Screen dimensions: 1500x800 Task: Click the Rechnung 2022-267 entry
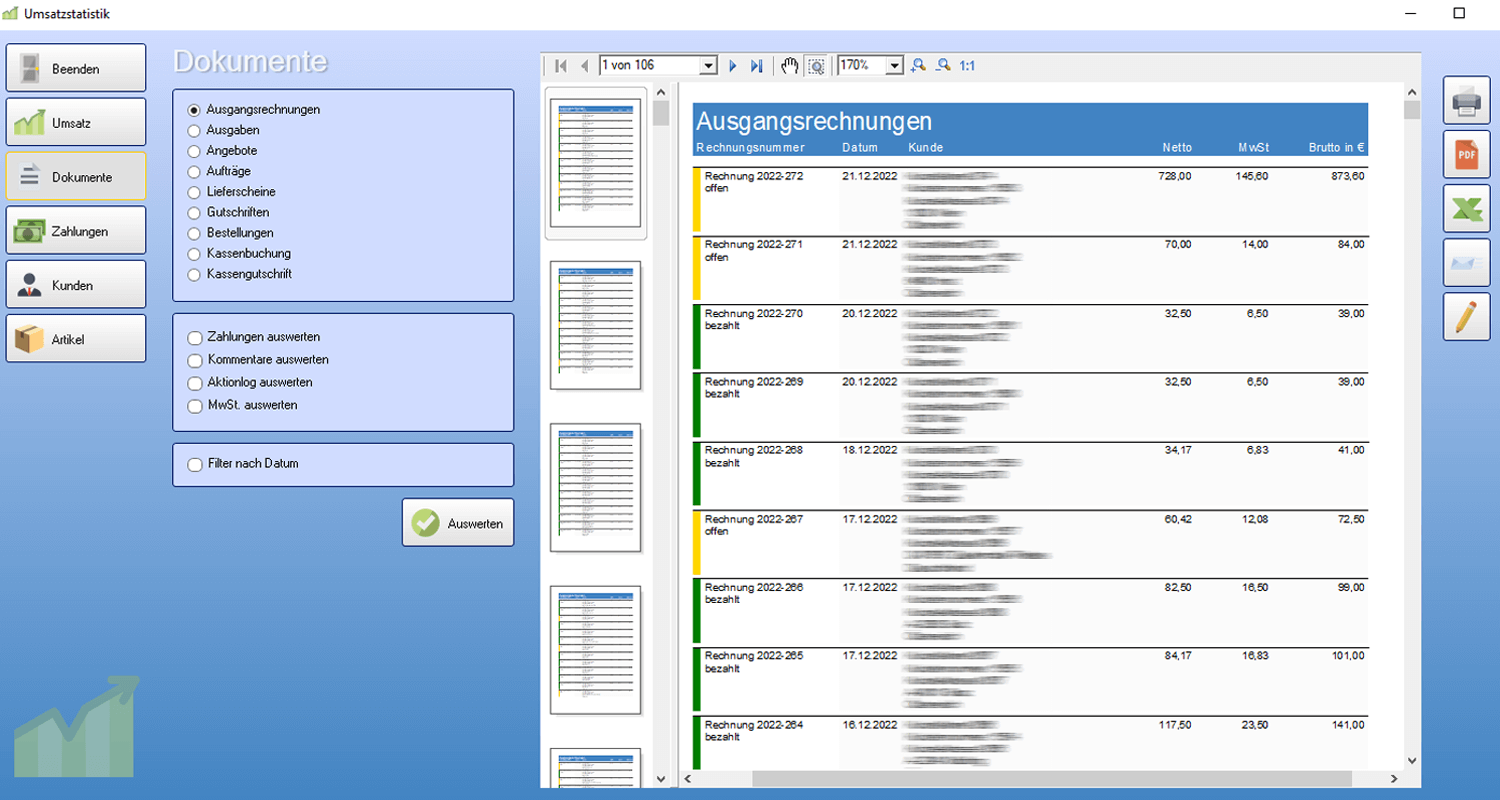754,519
